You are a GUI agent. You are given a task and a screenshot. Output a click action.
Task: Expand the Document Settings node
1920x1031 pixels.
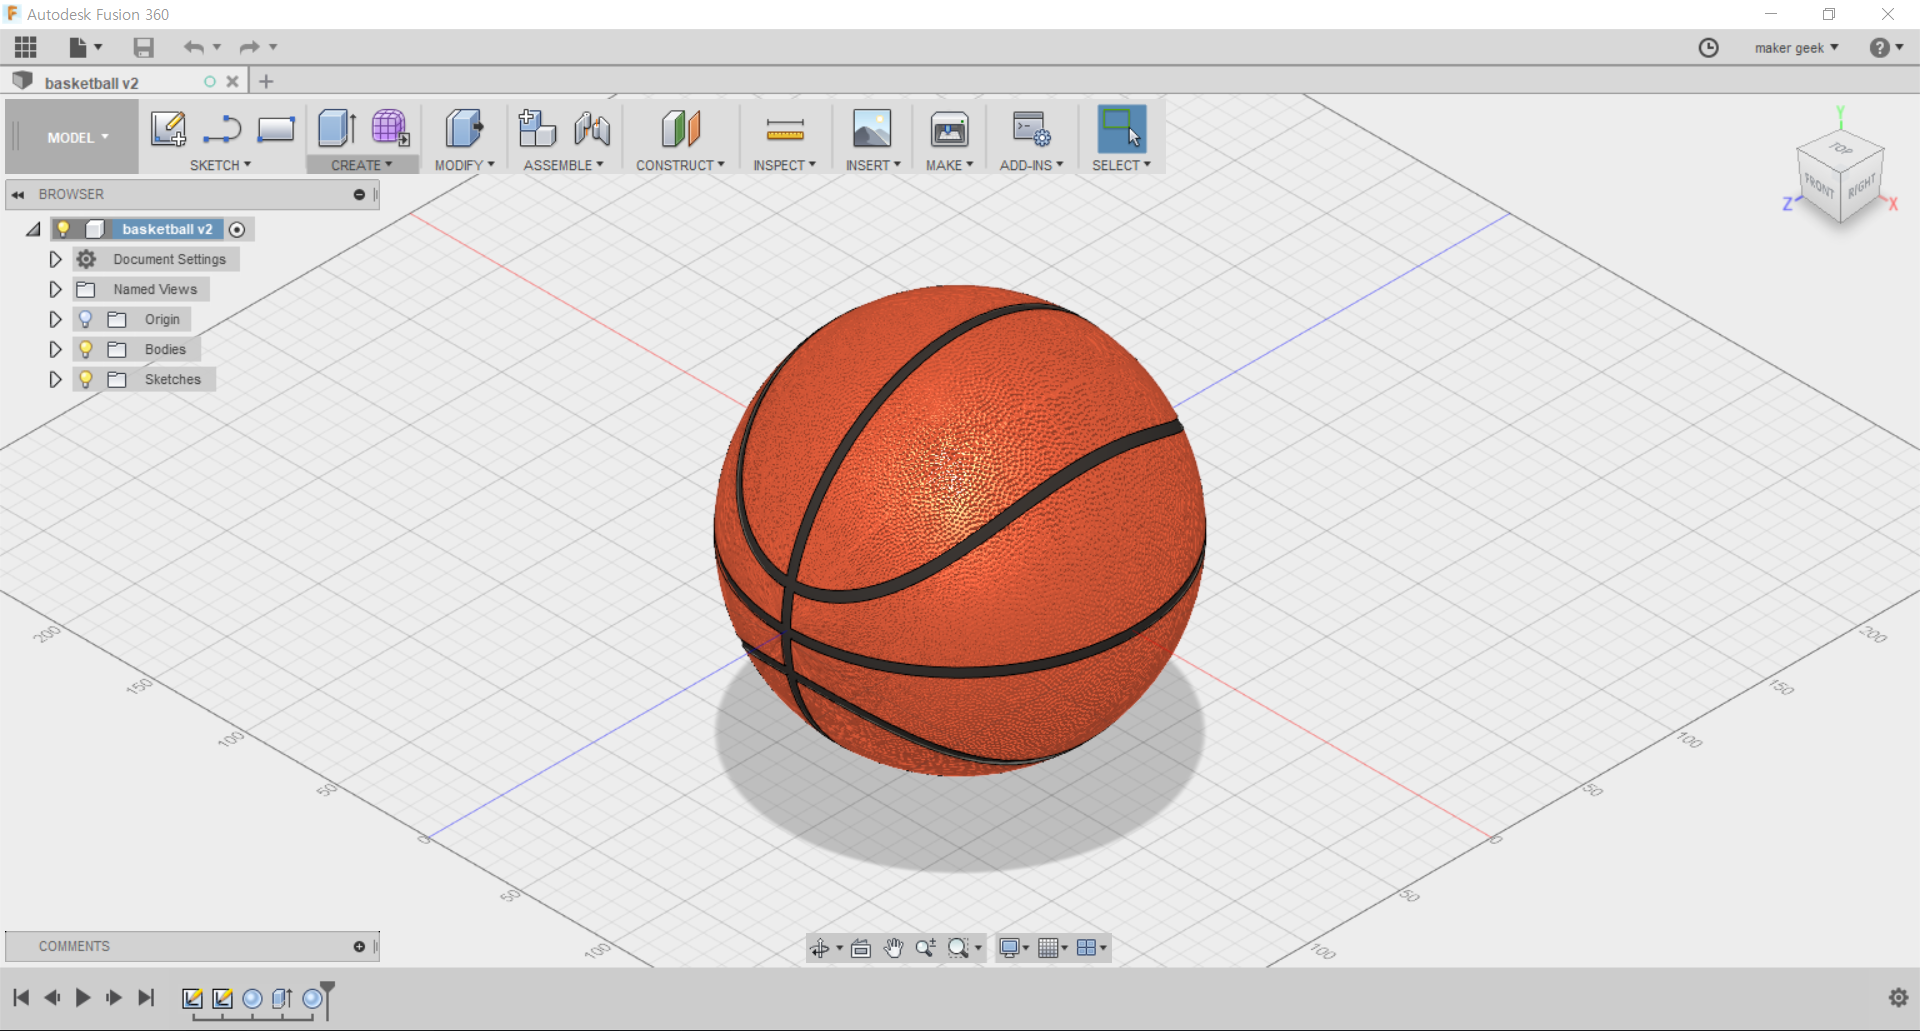pos(56,259)
